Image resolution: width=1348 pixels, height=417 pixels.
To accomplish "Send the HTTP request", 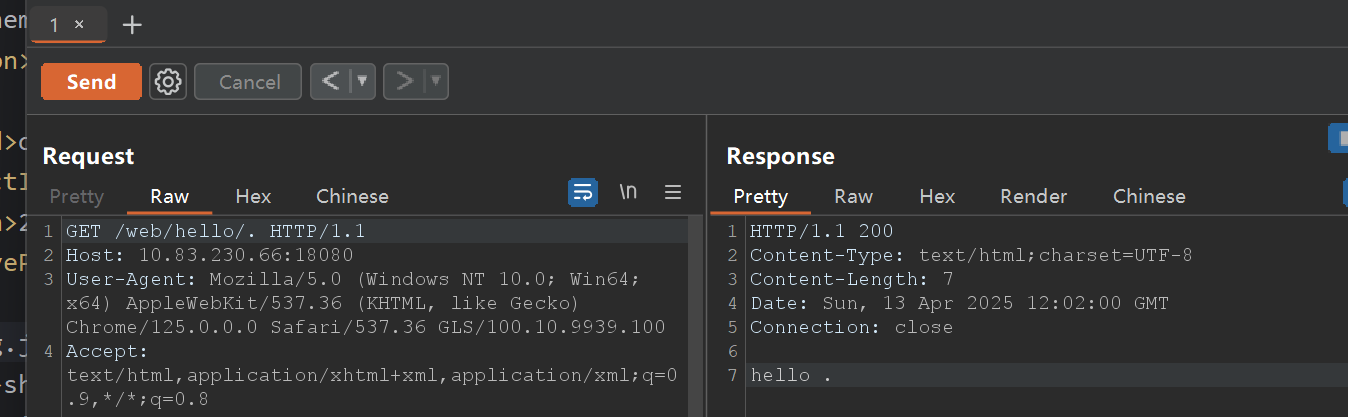I will click(91, 82).
